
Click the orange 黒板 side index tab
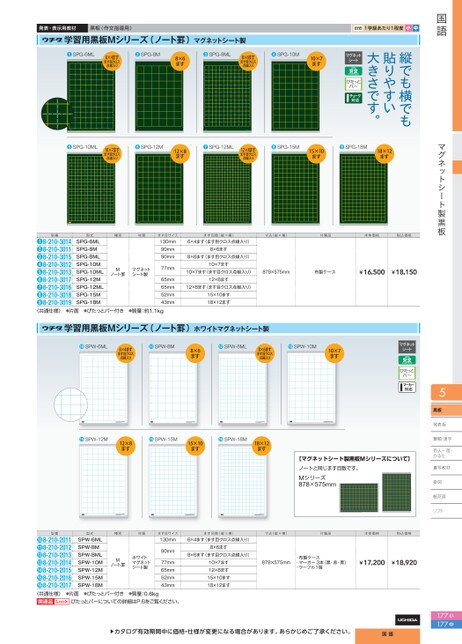446,410
